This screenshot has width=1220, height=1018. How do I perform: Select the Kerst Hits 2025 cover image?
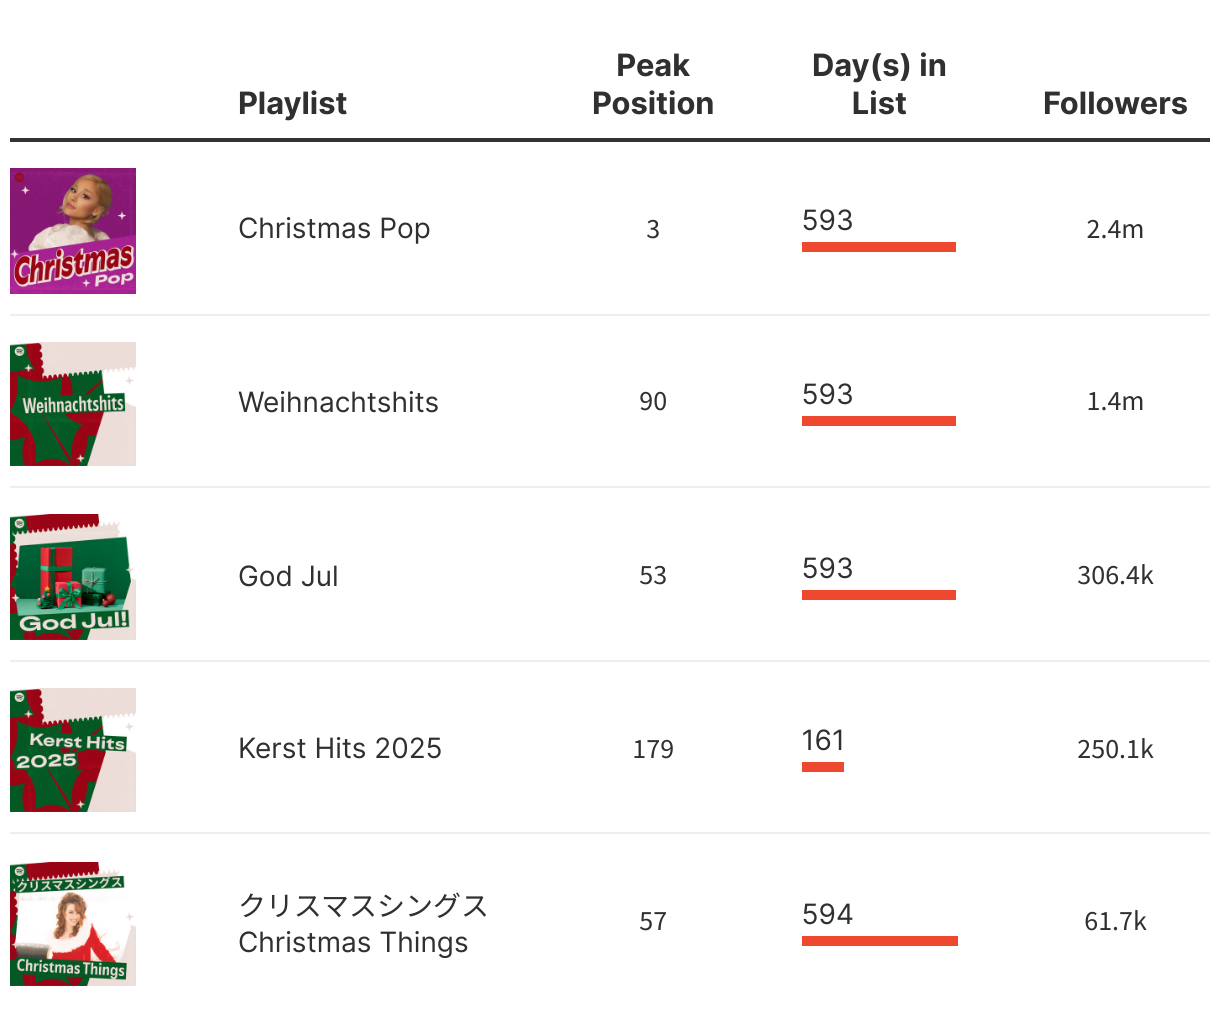[73, 750]
